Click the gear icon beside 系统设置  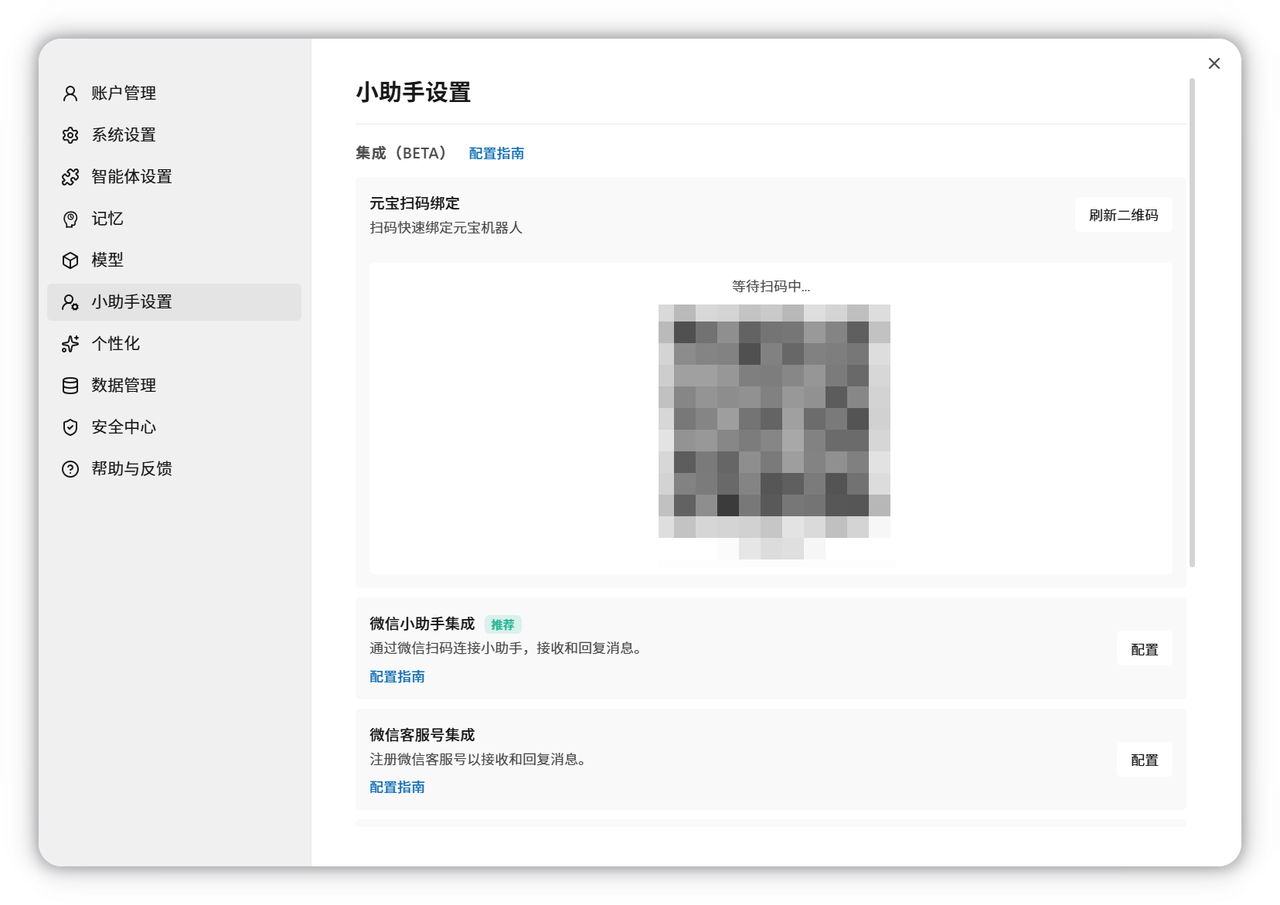coord(70,135)
